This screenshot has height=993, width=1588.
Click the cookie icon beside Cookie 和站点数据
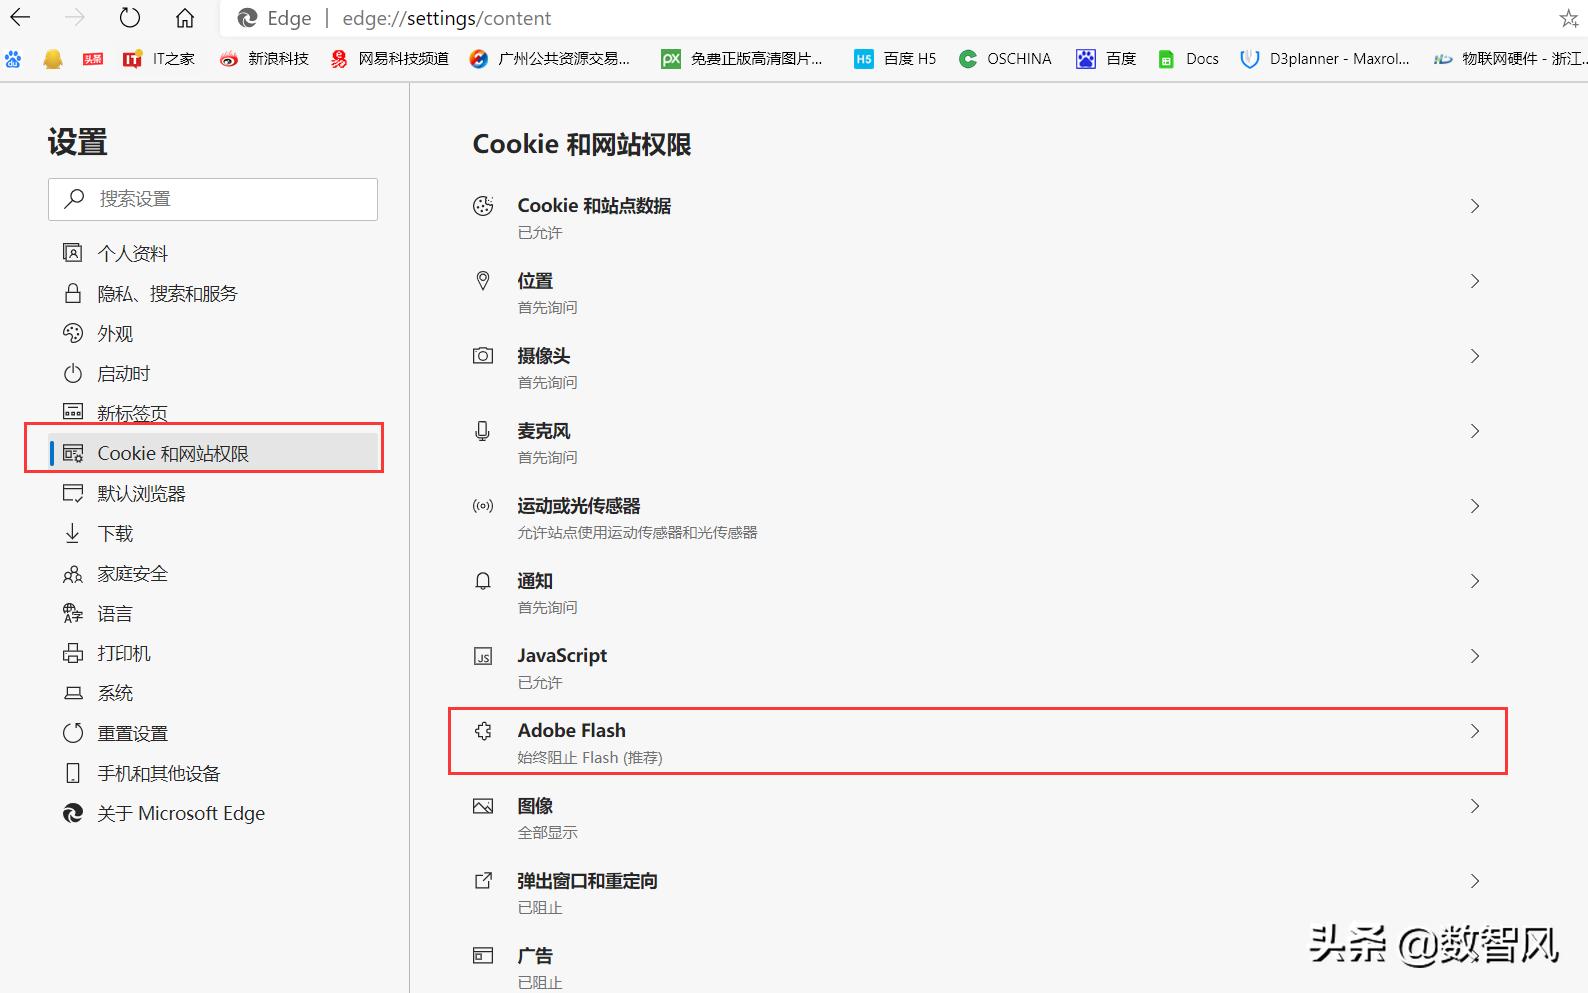click(483, 206)
